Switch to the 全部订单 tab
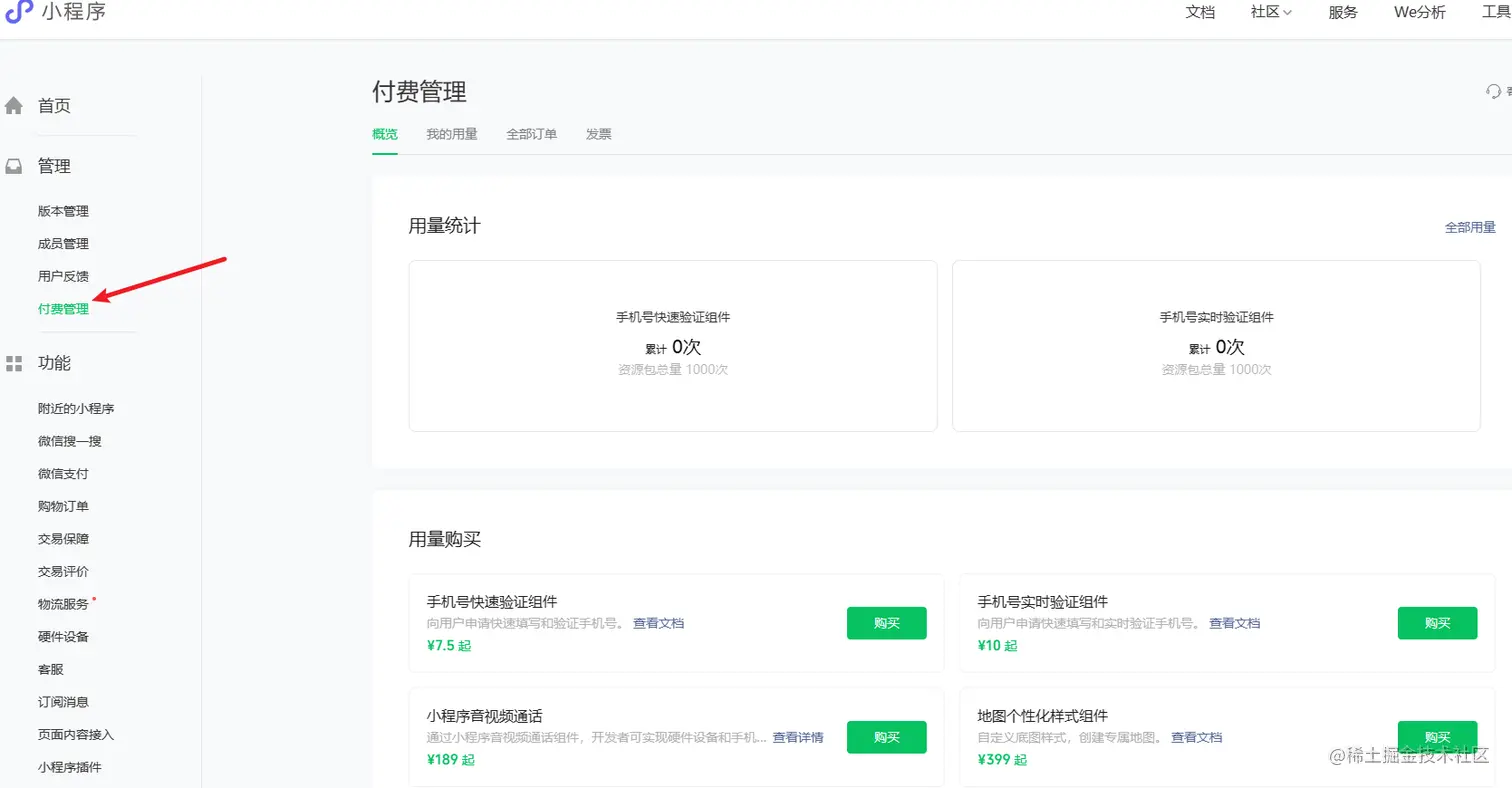Screen dimensions: 1512x788 coord(532,134)
